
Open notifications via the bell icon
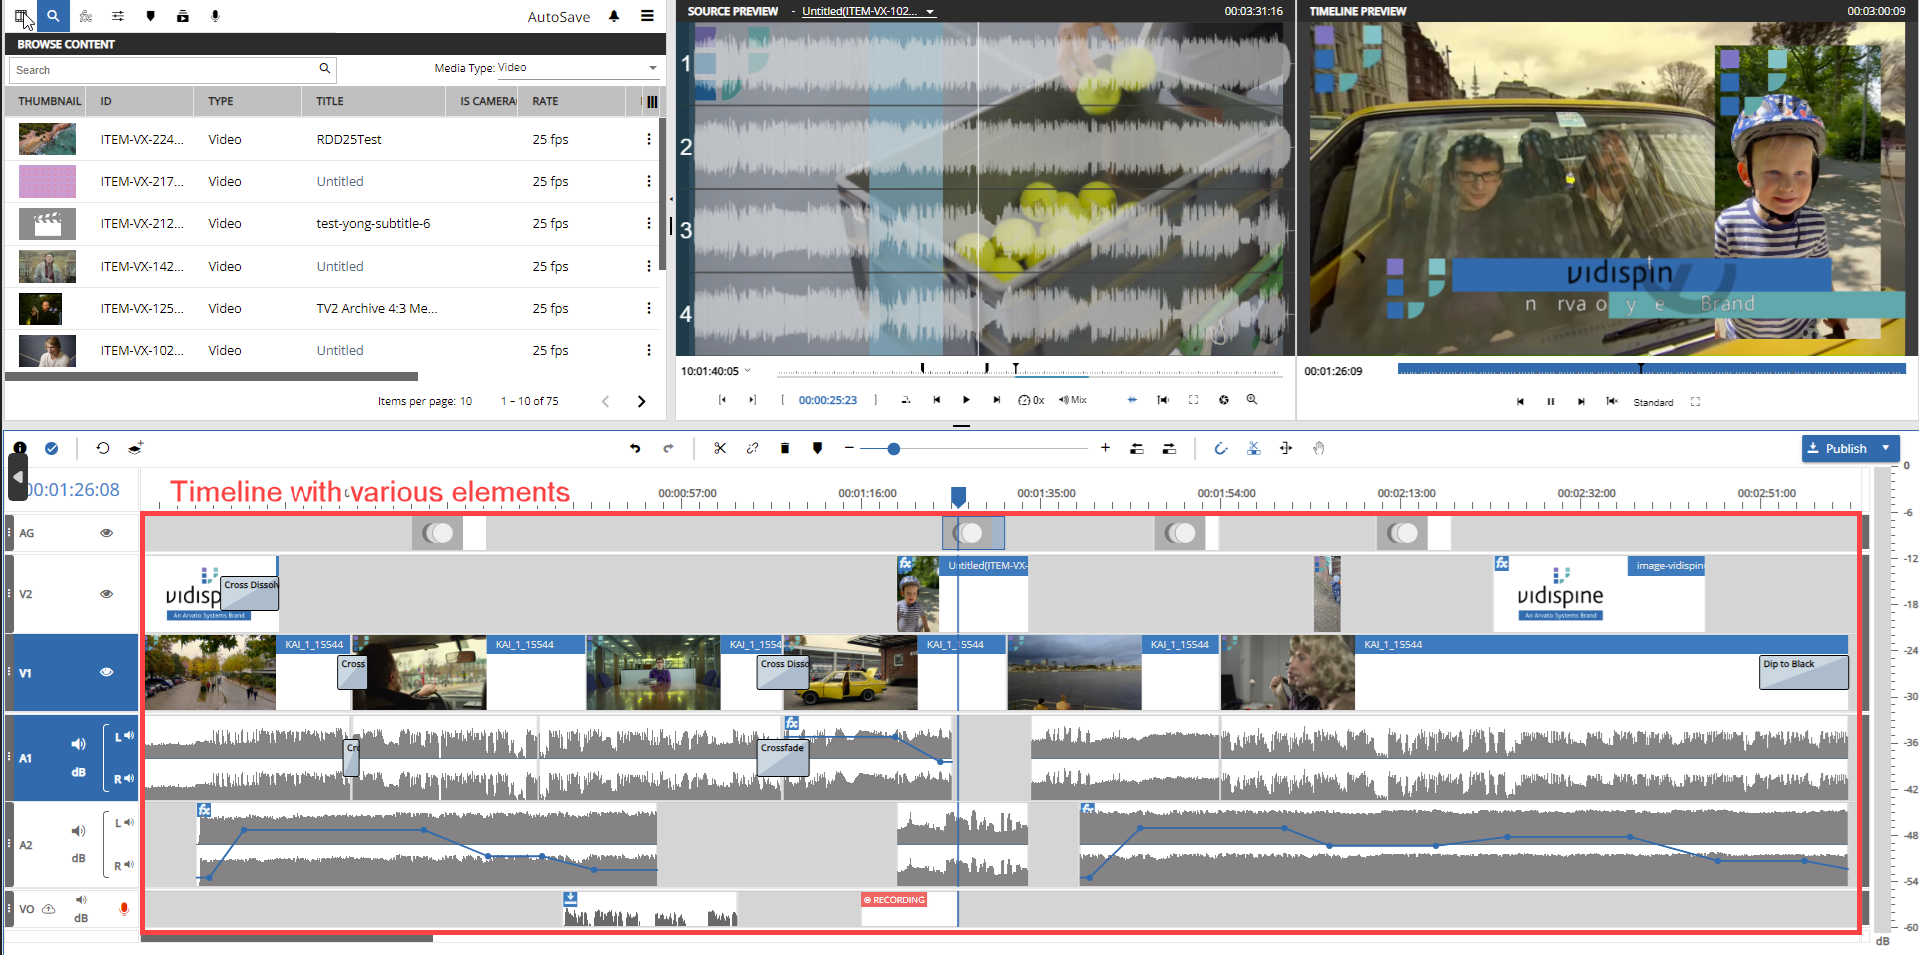point(613,16)
